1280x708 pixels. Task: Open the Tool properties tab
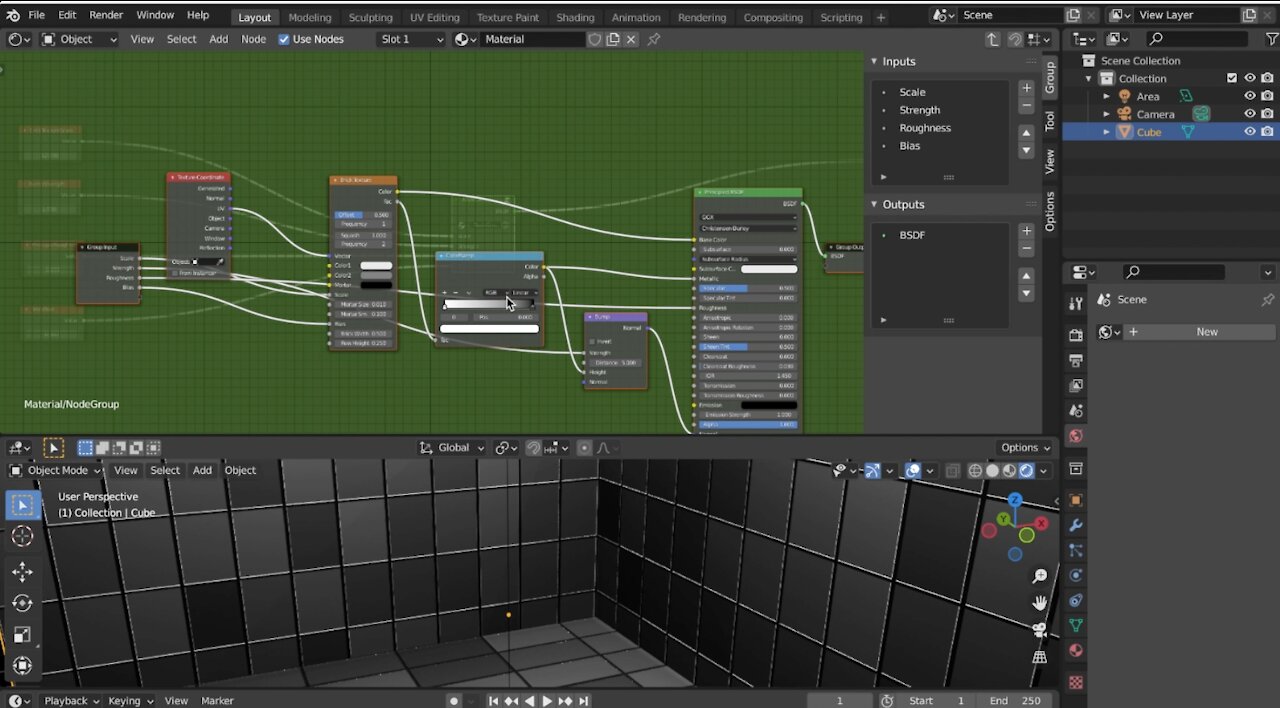tap(1076, 303)
